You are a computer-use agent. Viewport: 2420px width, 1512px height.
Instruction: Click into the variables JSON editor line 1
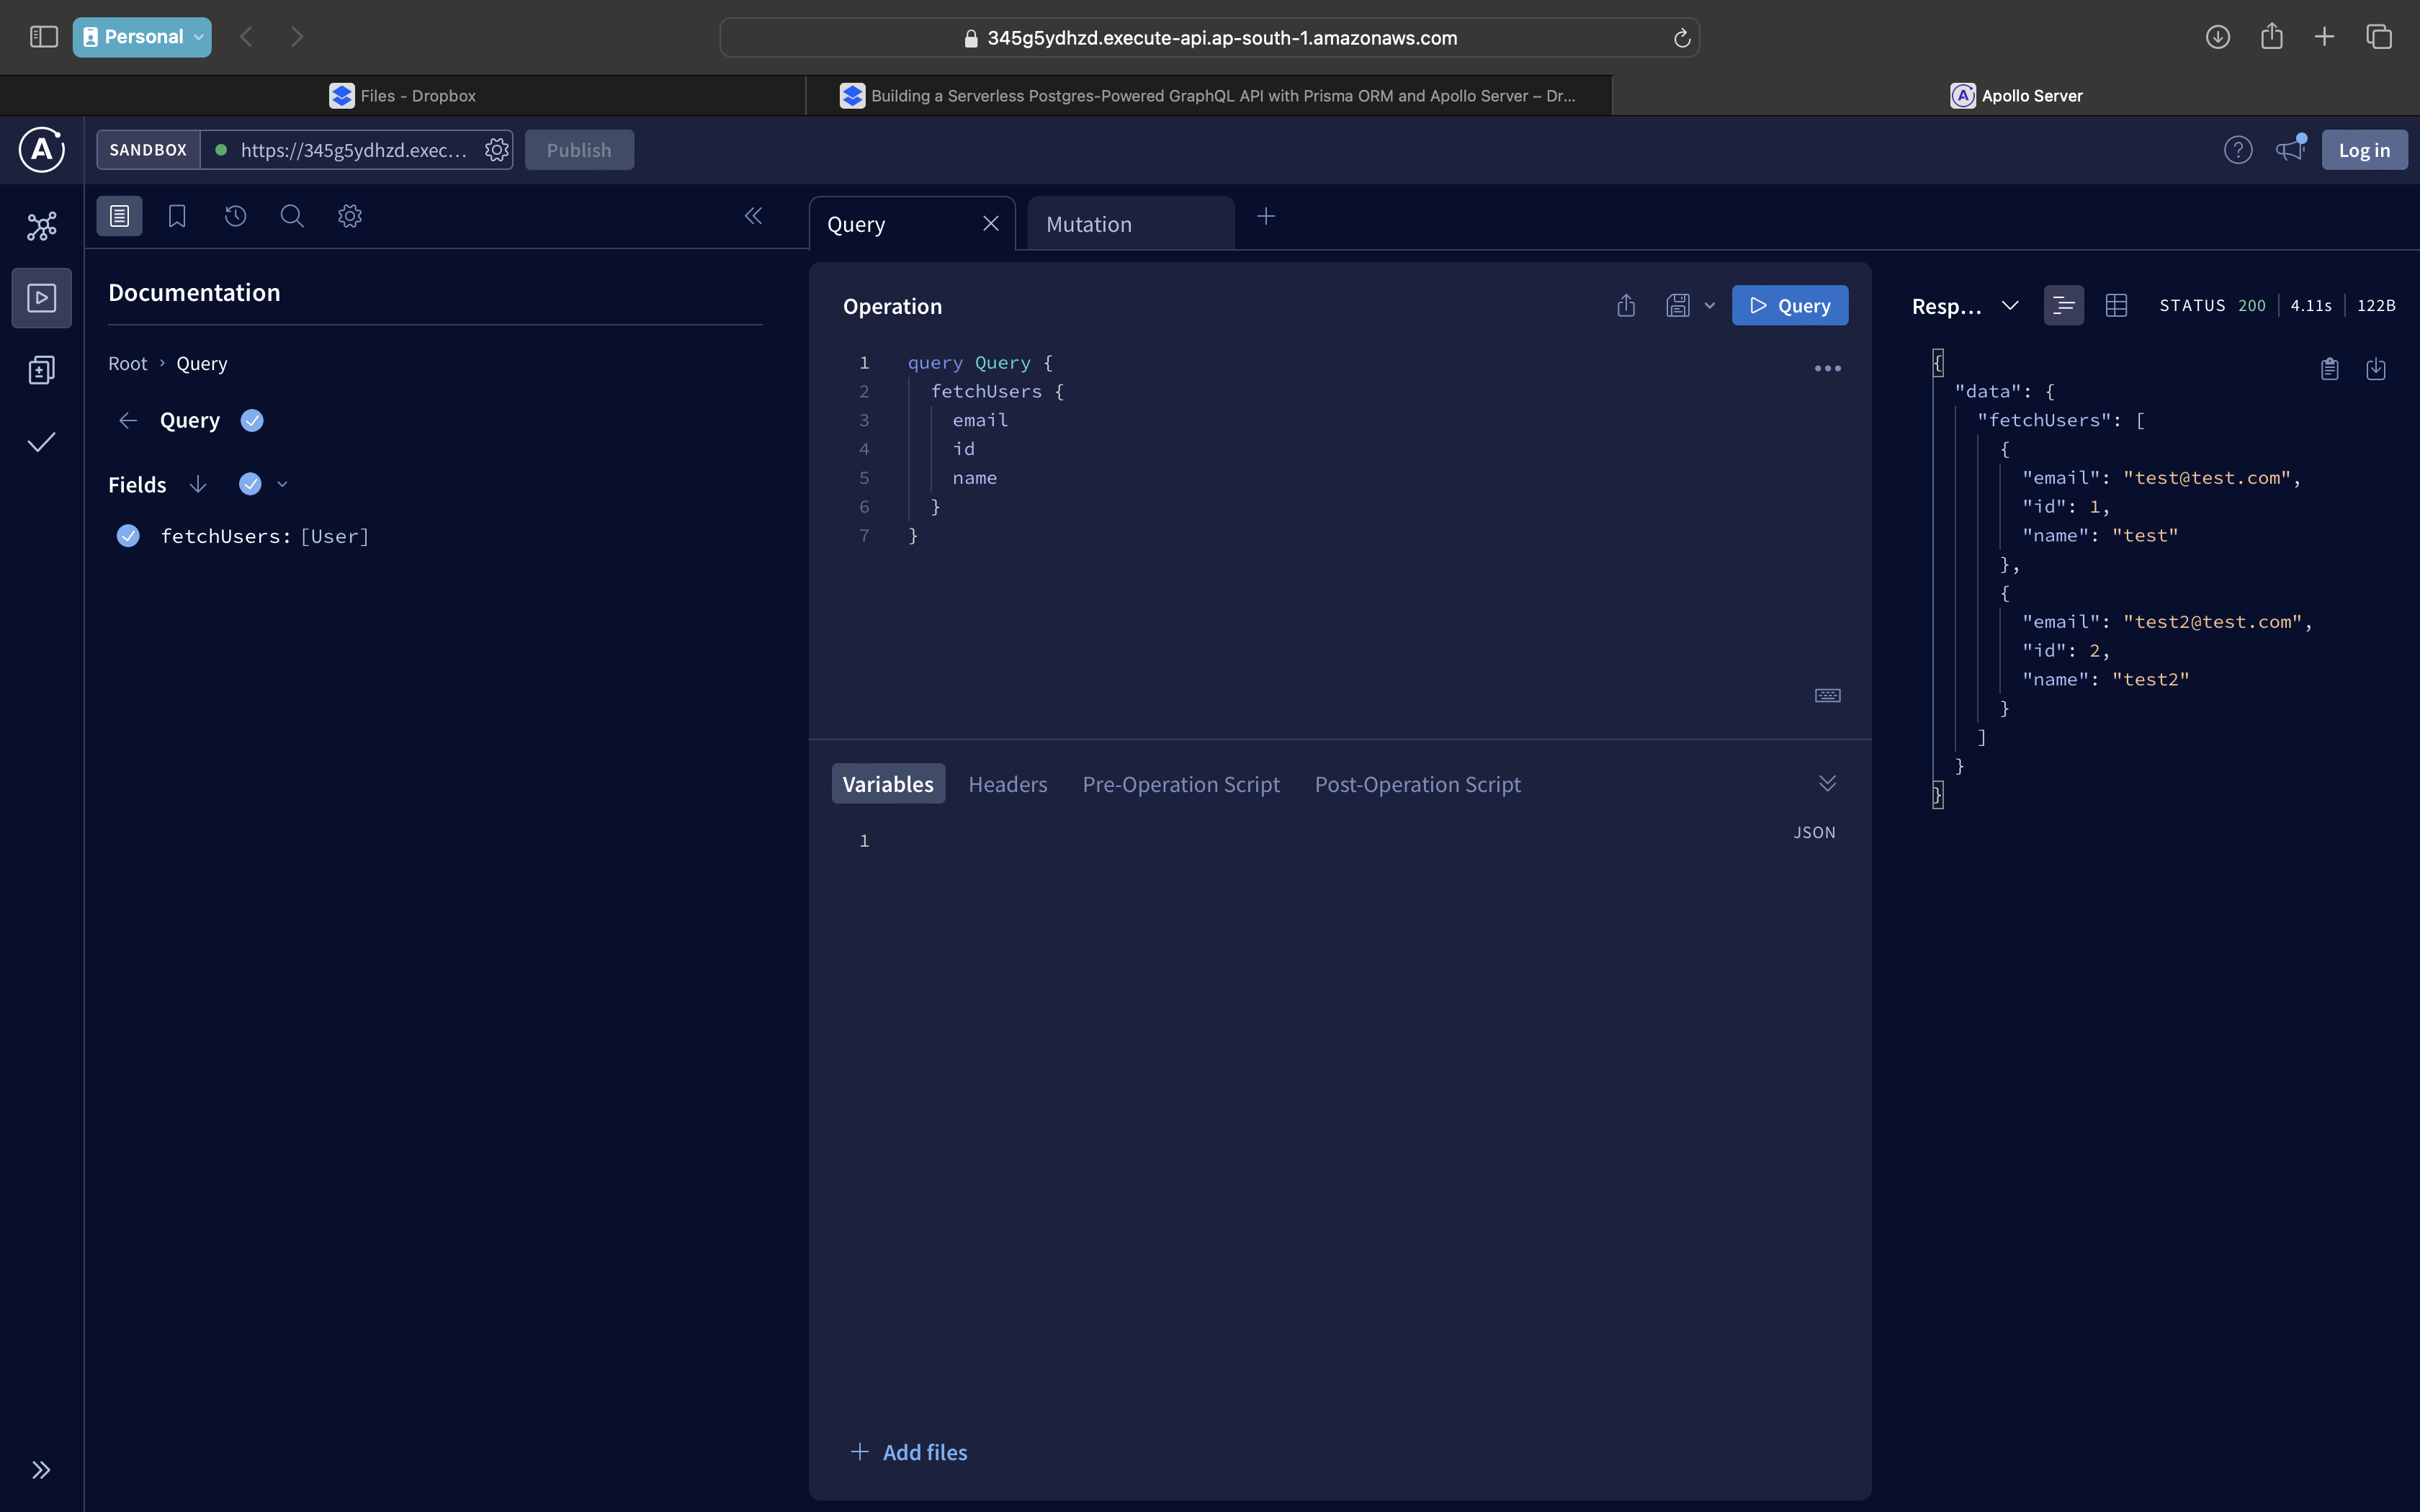1340,840
